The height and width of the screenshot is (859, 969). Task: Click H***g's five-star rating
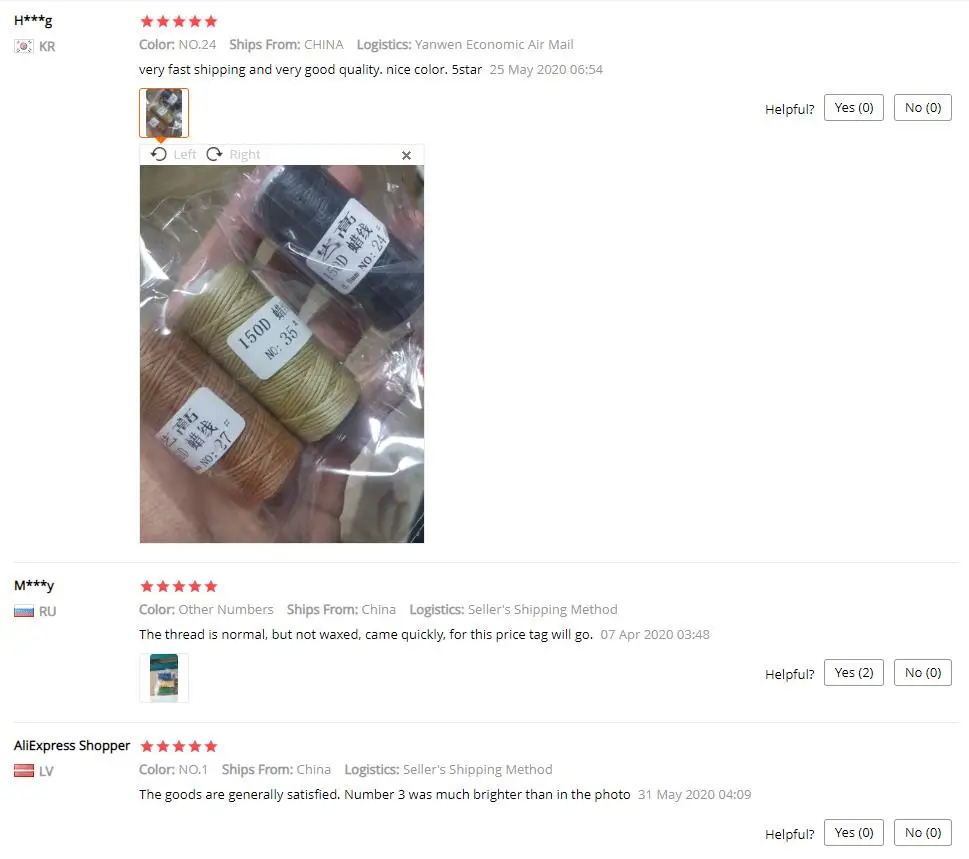coord(179,22)
